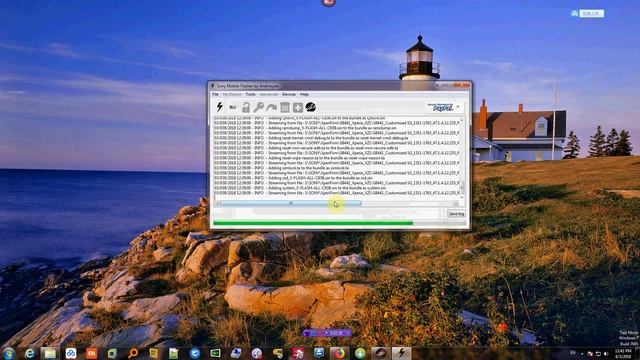Image resolution: width=640 pixels, height=360 pixels.
Task: Click the plus box icon in toolbar
Action: pos(298,107)
